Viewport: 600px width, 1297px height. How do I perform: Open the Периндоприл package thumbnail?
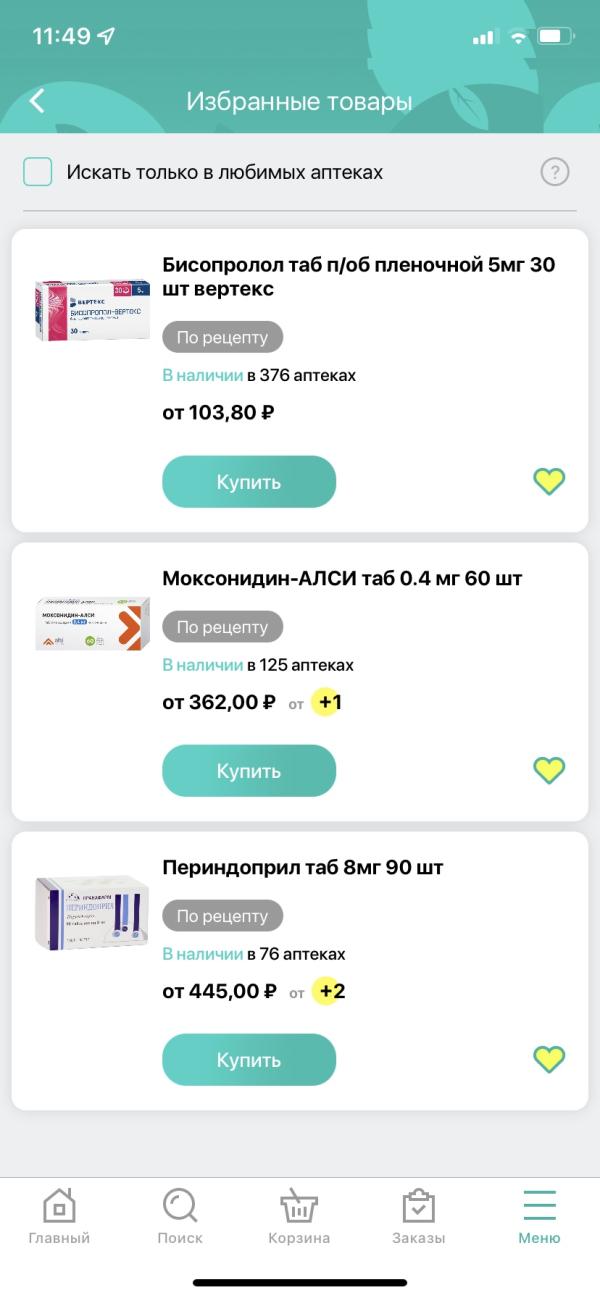click(x=92, y=914)
